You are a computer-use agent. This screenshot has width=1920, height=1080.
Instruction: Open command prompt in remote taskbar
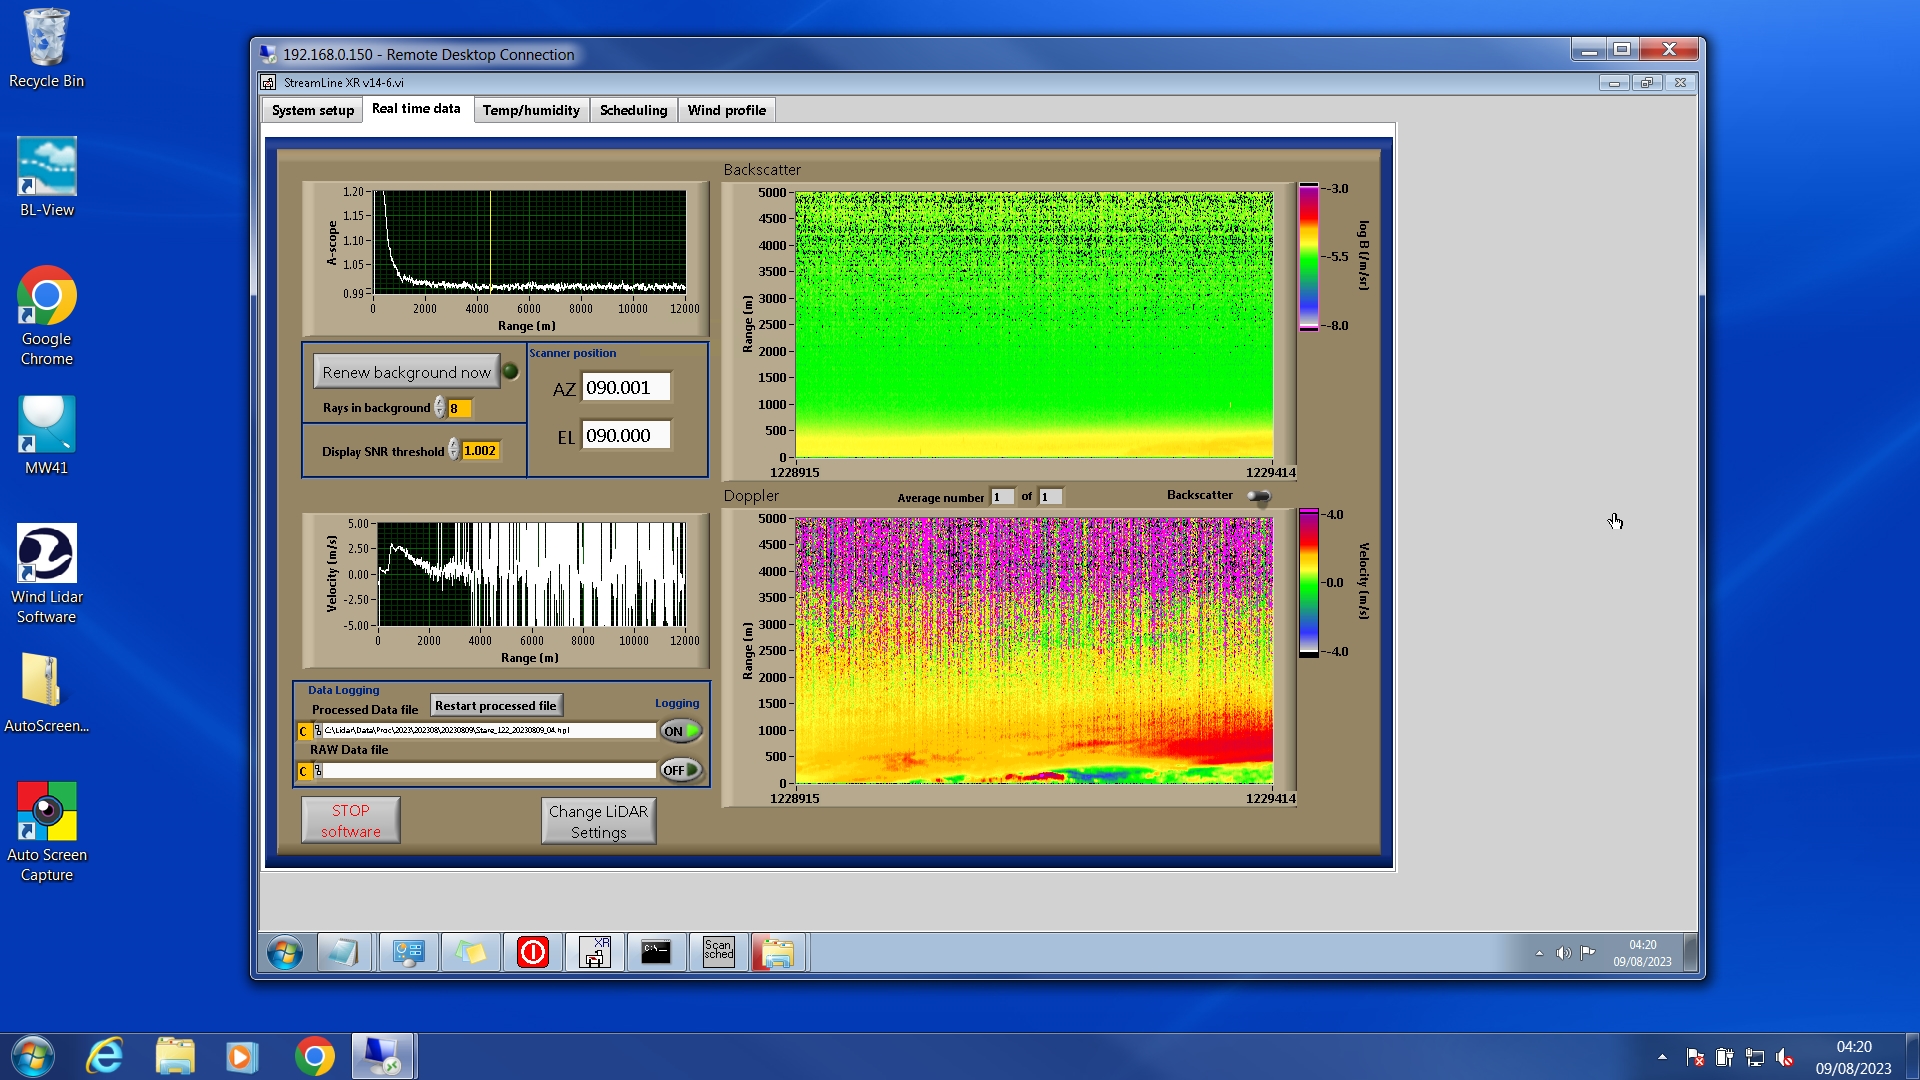tap(656, 952)
